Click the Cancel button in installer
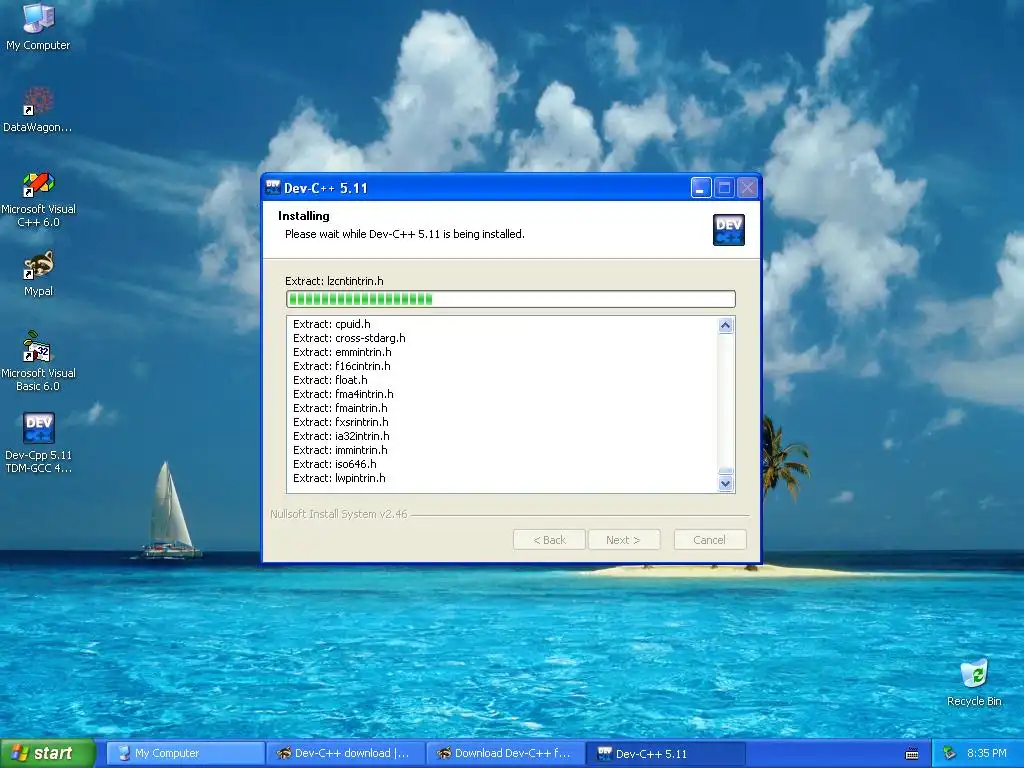The height and width of the screenshot is (768, 1024). [x=710, y=540]
